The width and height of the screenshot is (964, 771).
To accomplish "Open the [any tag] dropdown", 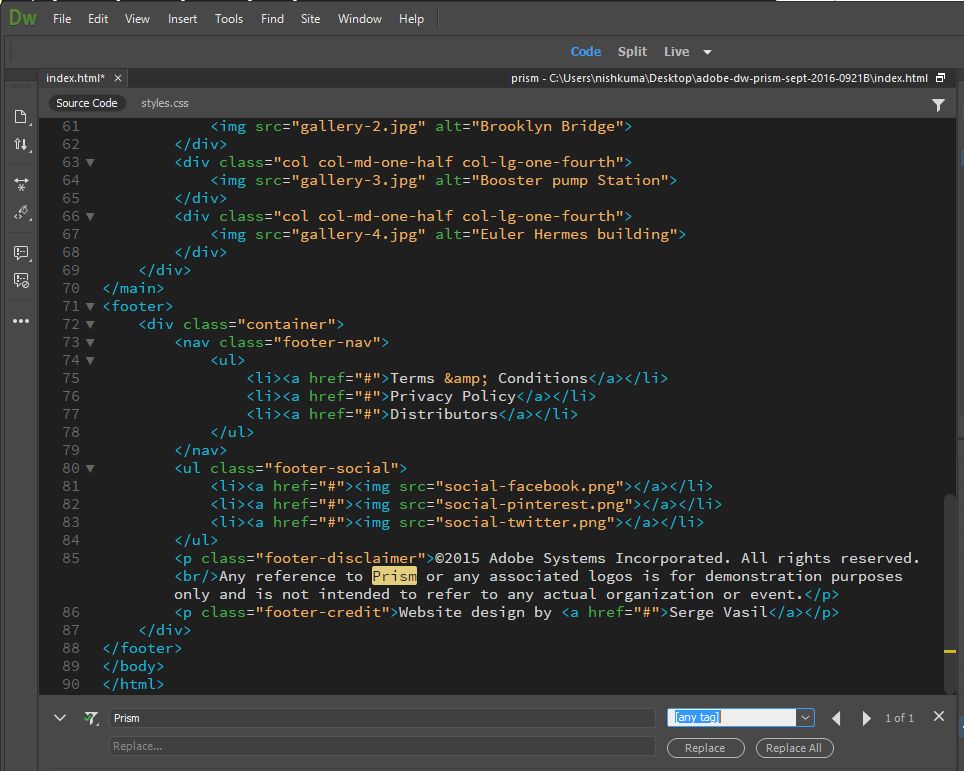I will [x=805, y=718].
